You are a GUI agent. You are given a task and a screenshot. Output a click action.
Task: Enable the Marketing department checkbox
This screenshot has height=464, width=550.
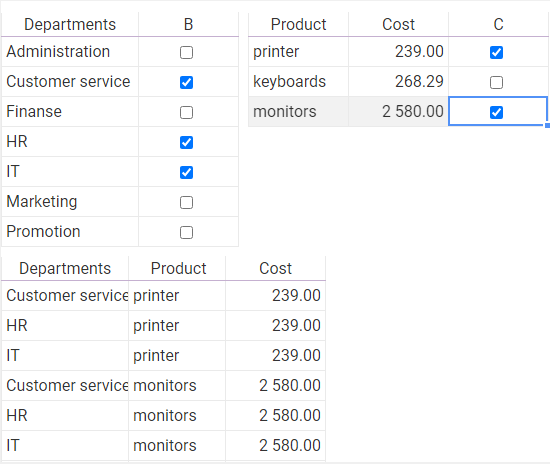tap(186, 202)
